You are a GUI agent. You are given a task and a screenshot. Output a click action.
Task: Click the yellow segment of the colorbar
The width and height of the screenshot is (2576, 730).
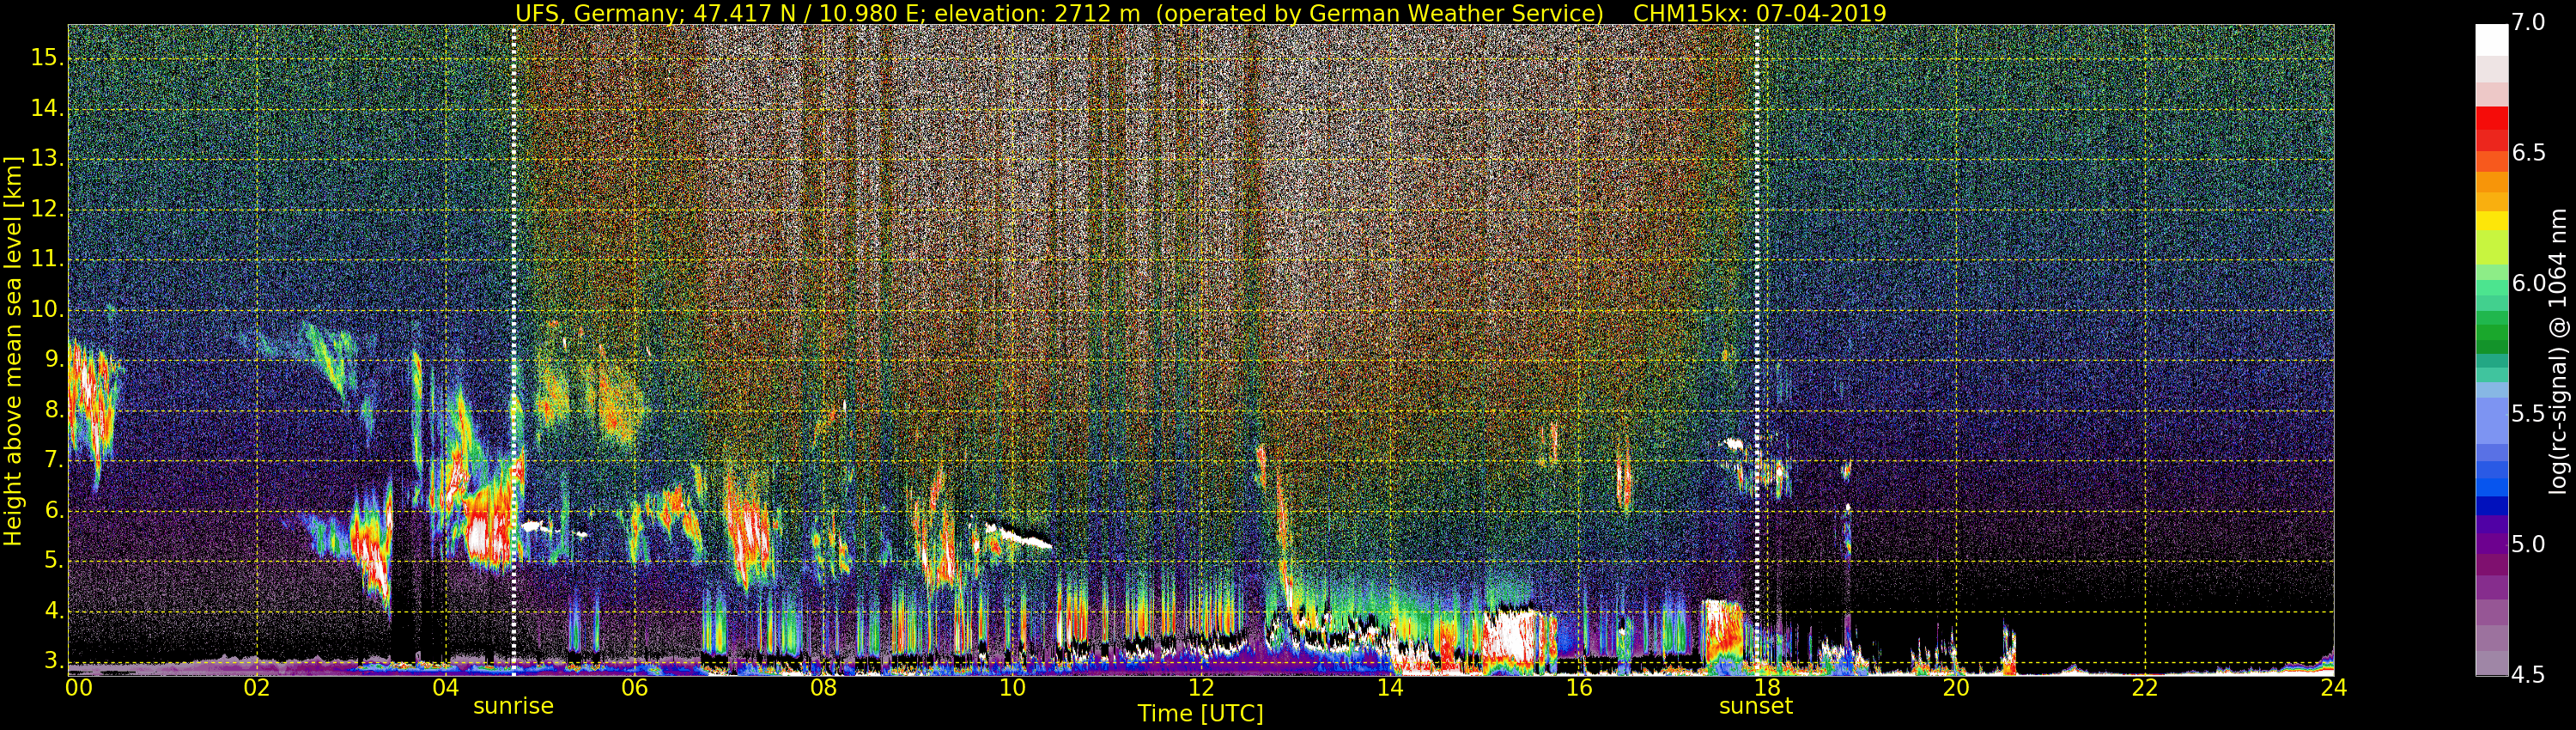pyautogui.click(x=2491, y=221)
